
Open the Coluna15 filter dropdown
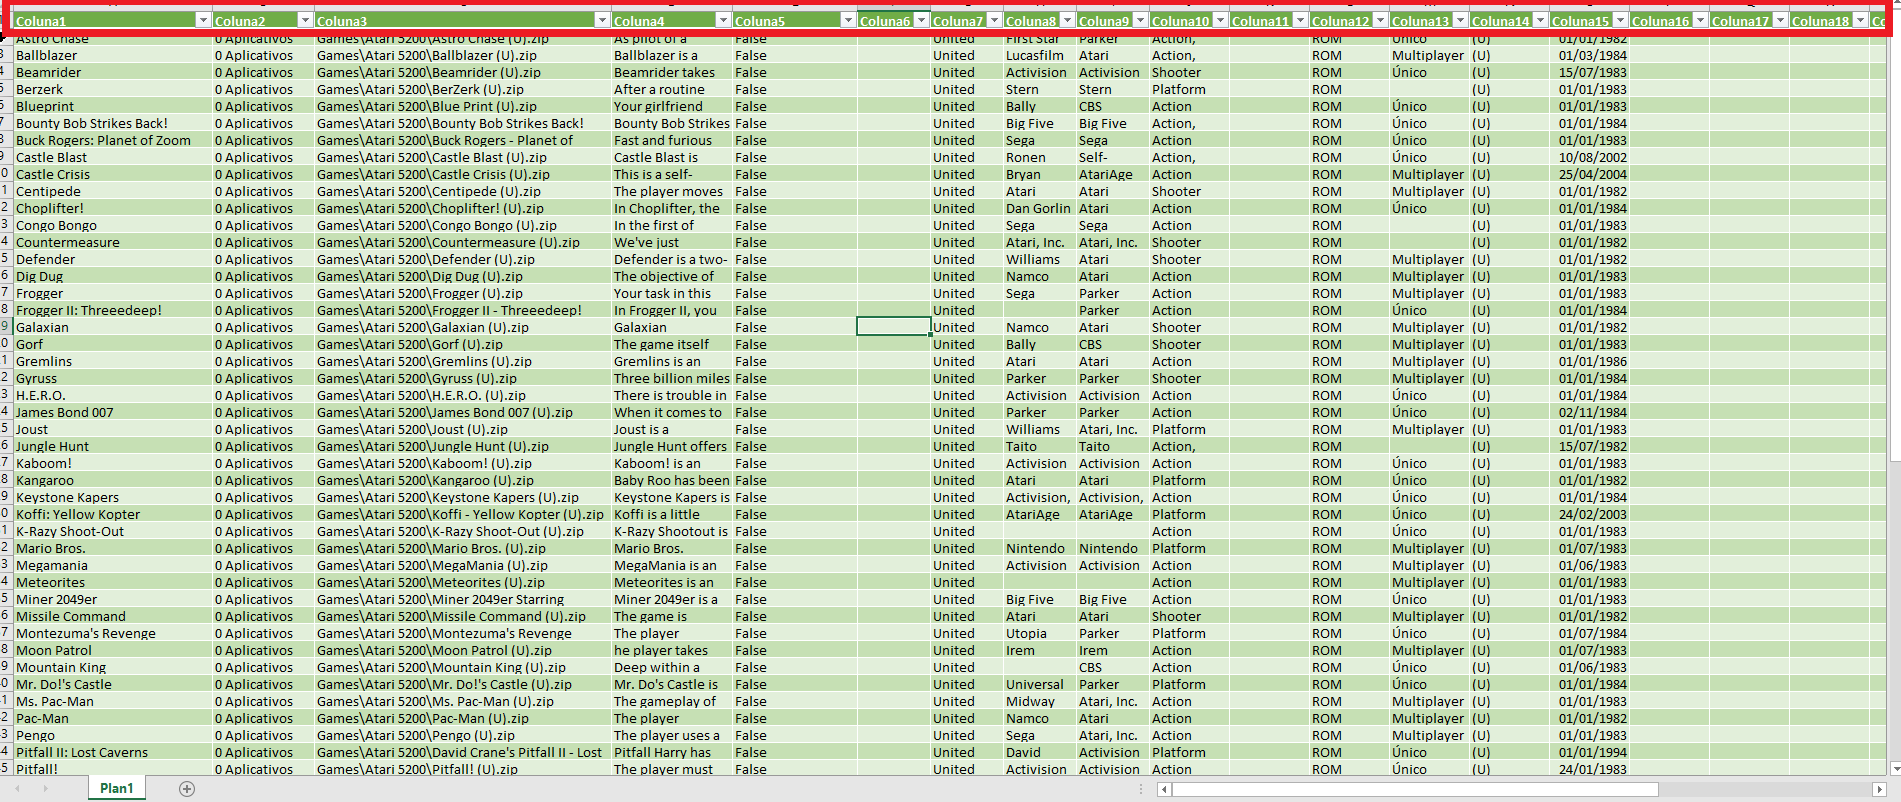click(1620, 20)
